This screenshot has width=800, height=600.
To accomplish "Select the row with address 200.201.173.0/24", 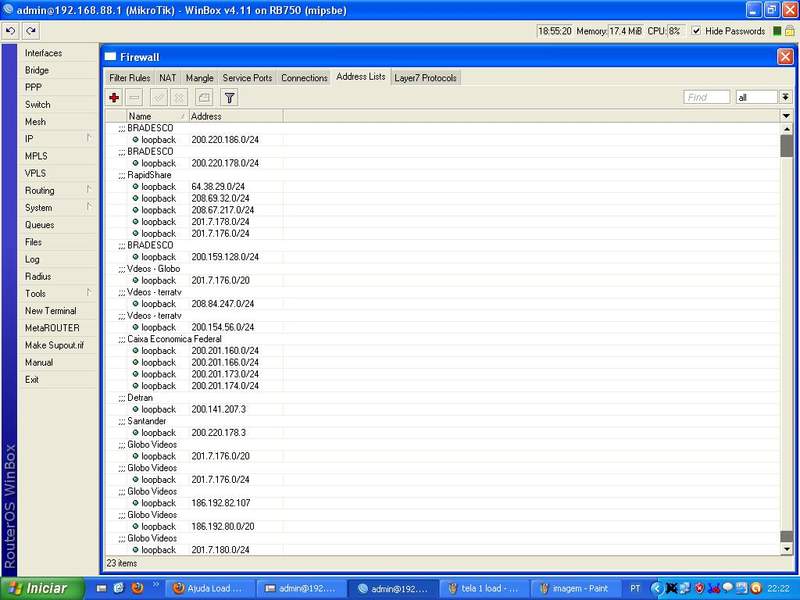I will point(443,374).
